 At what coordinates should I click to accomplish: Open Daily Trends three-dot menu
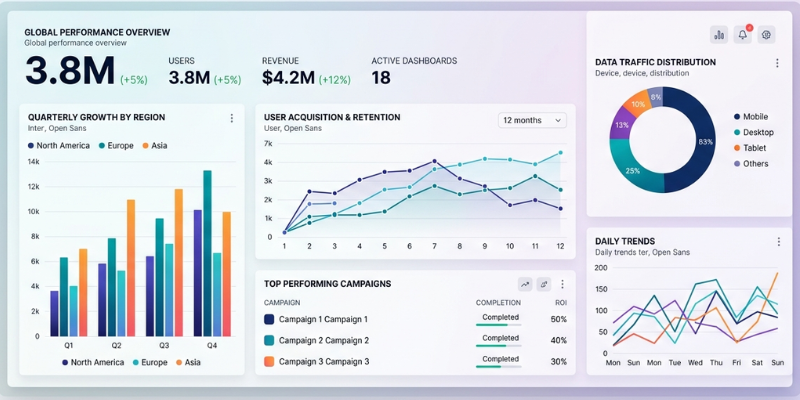777,242
